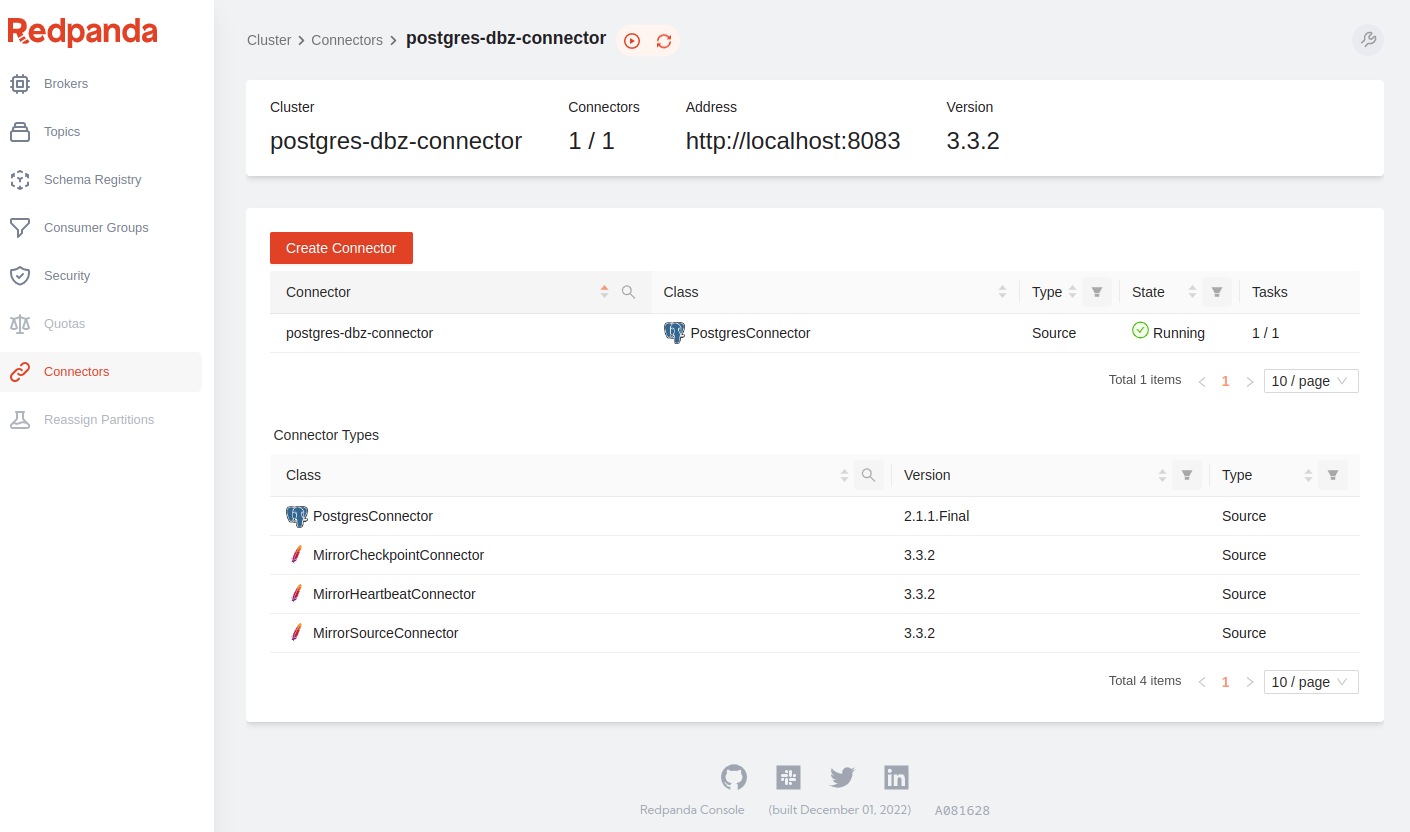Open the Connector Types page-size dropdown

pos(1311,682)
